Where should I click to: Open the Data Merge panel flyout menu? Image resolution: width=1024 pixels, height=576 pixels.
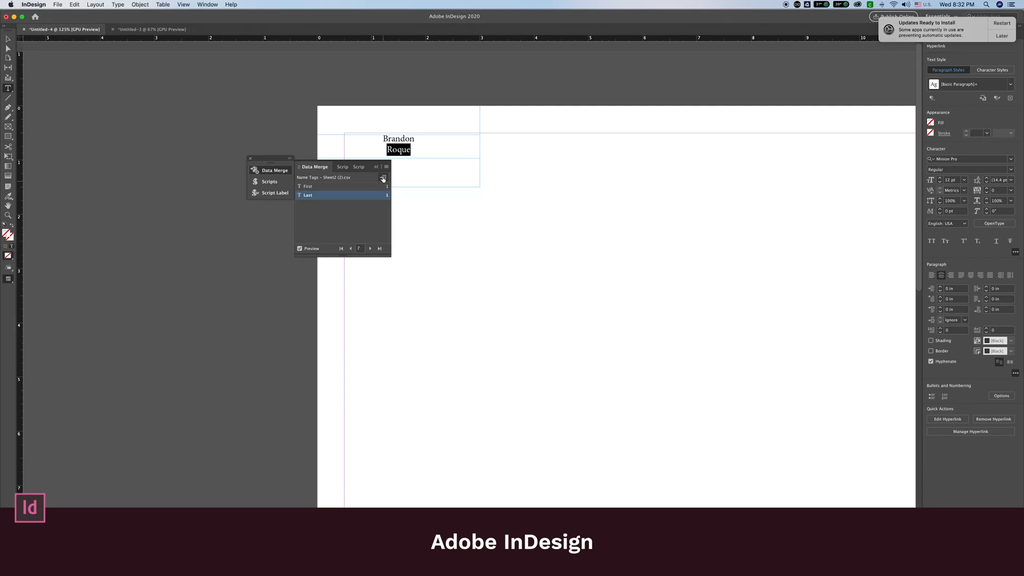385,167
